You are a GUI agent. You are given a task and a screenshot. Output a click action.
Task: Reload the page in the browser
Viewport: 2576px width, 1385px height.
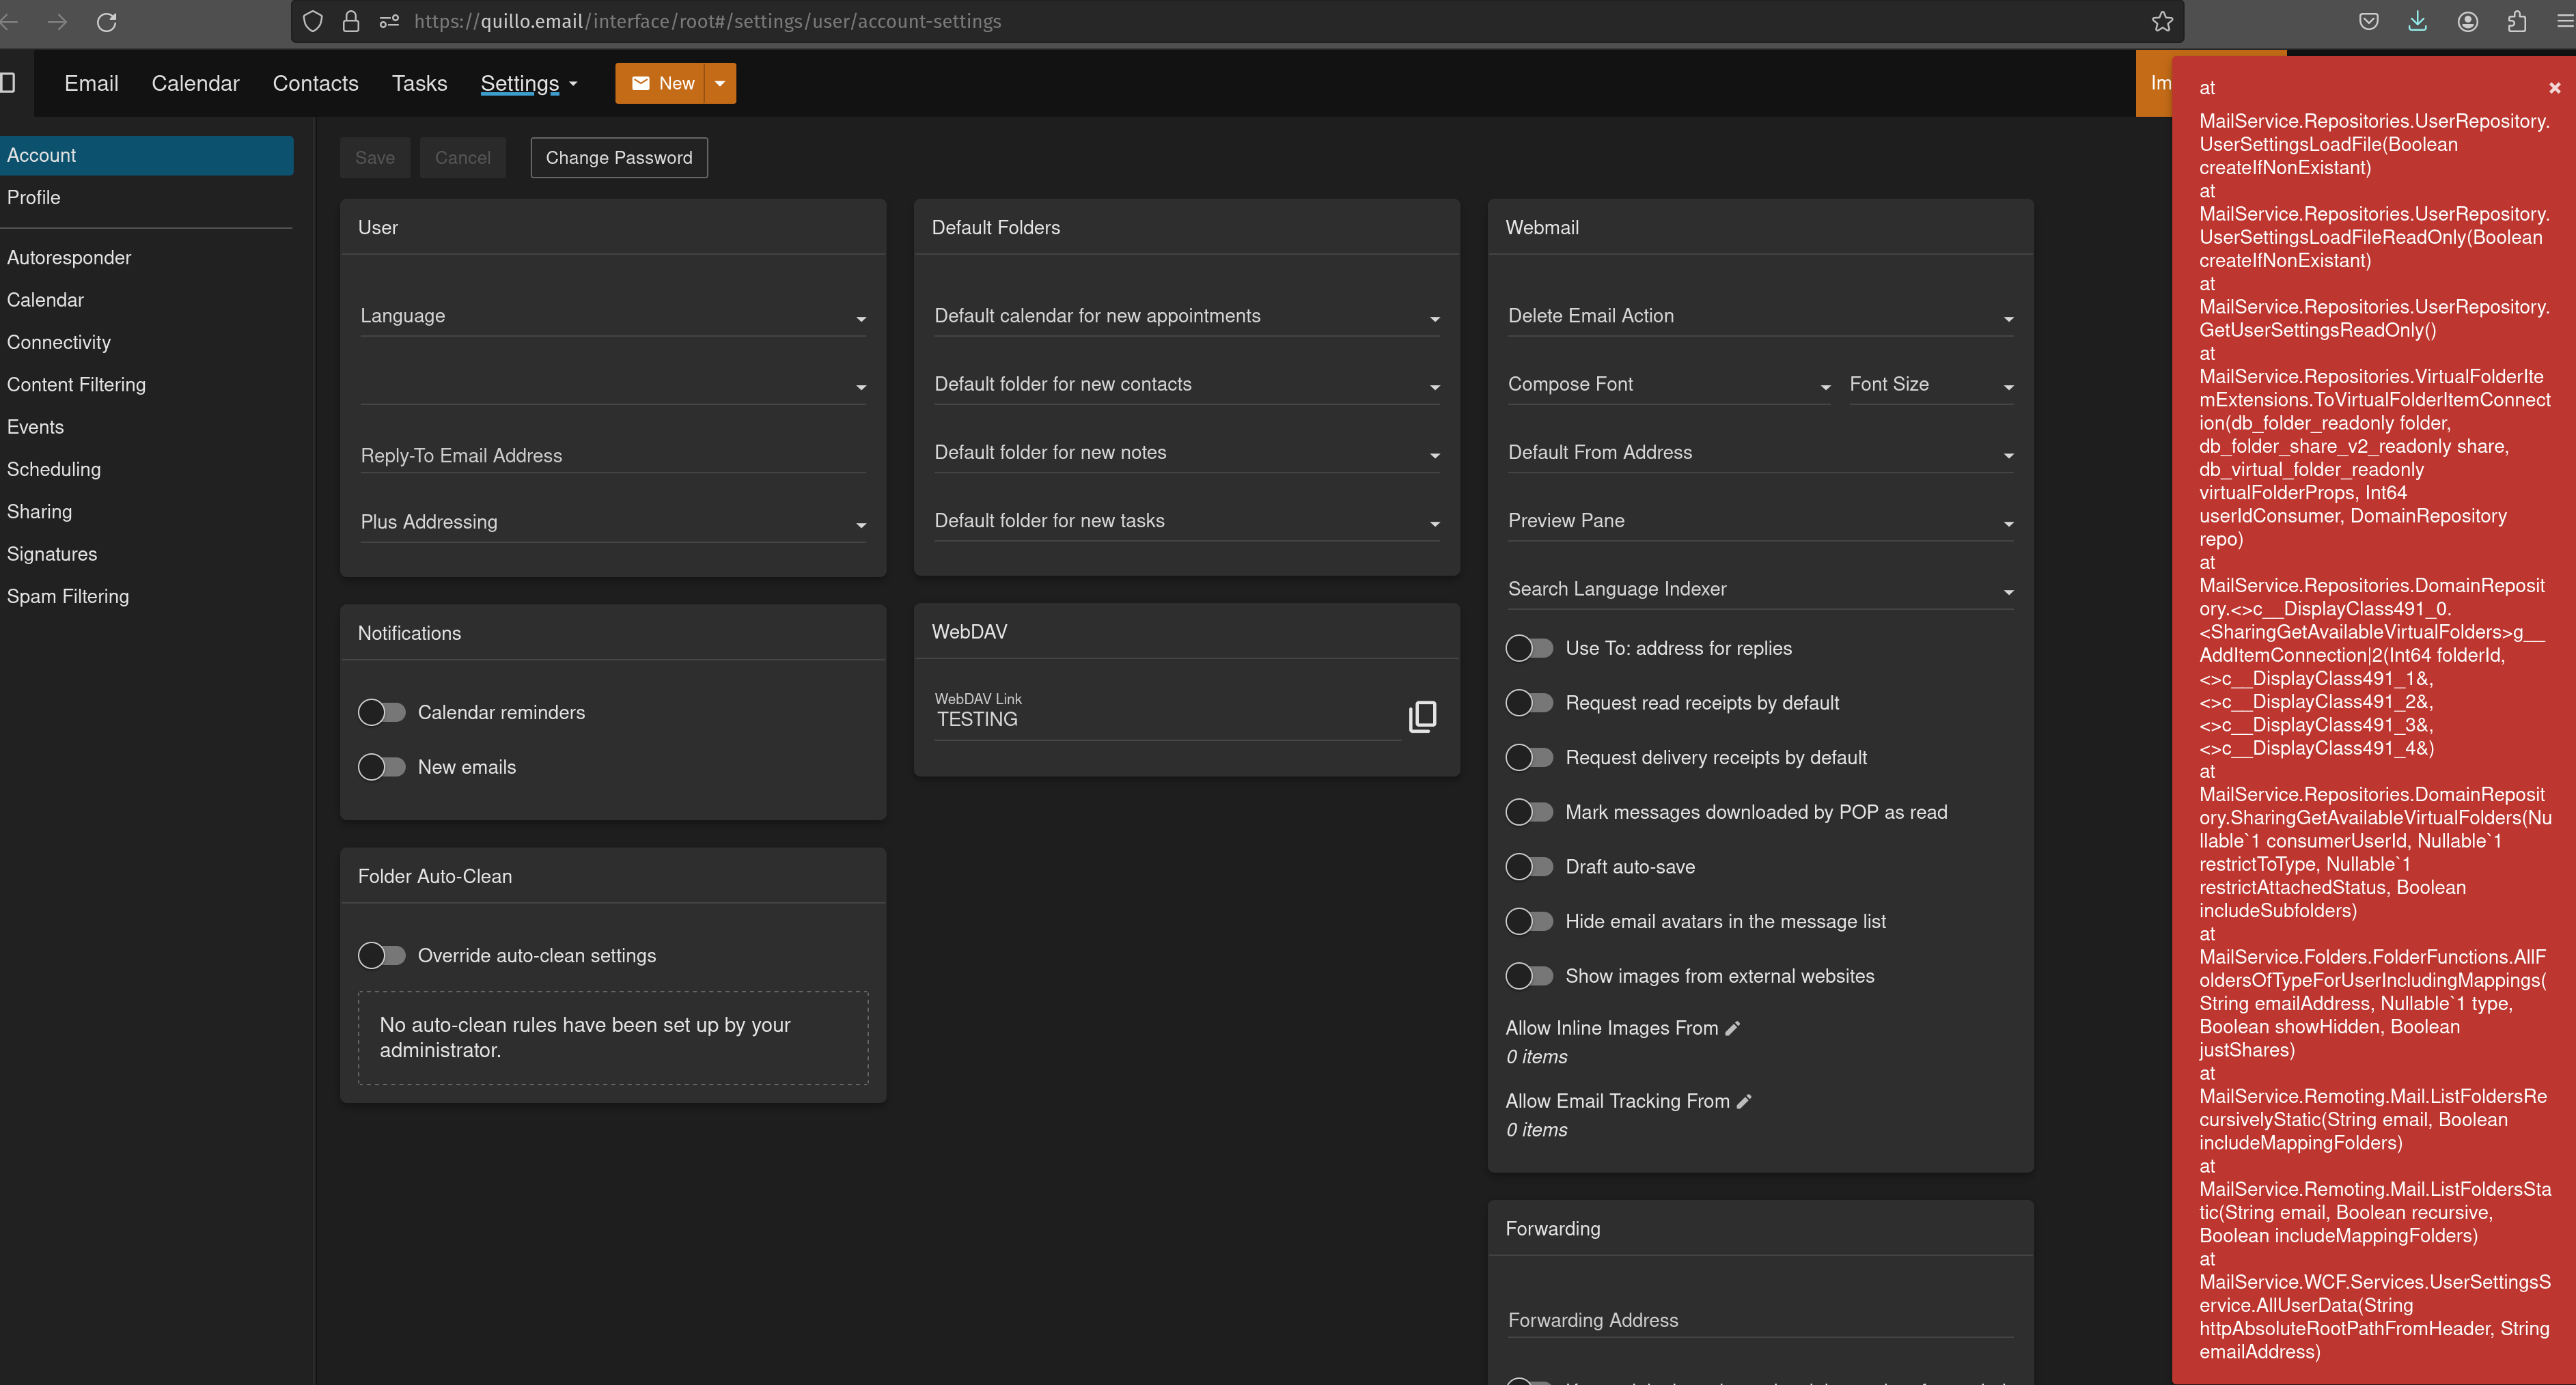[107, 21]
